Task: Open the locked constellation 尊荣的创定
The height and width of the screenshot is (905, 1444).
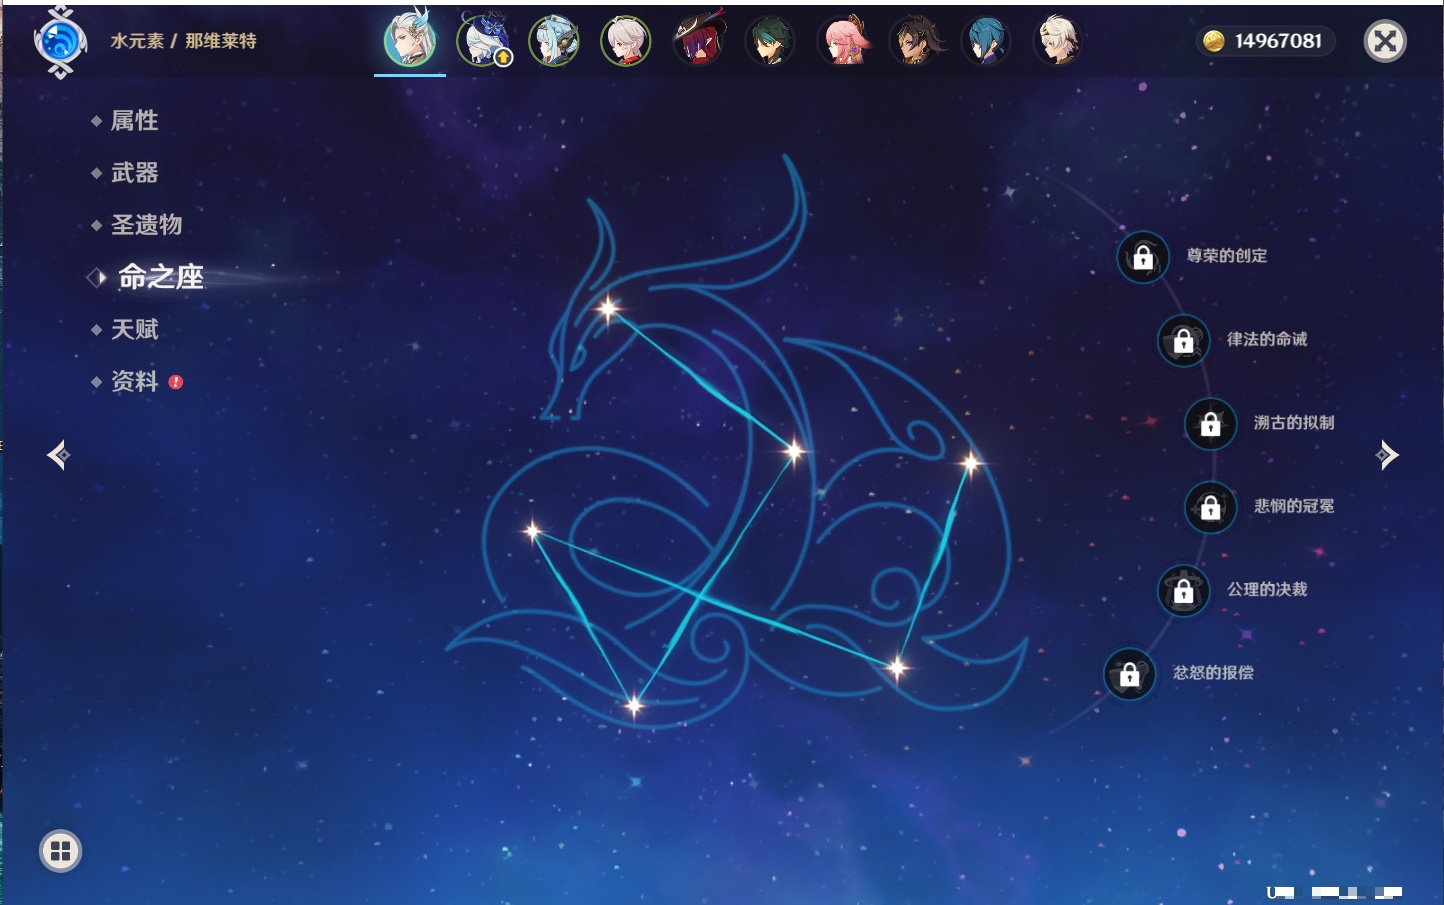Action: point(1143,257)
